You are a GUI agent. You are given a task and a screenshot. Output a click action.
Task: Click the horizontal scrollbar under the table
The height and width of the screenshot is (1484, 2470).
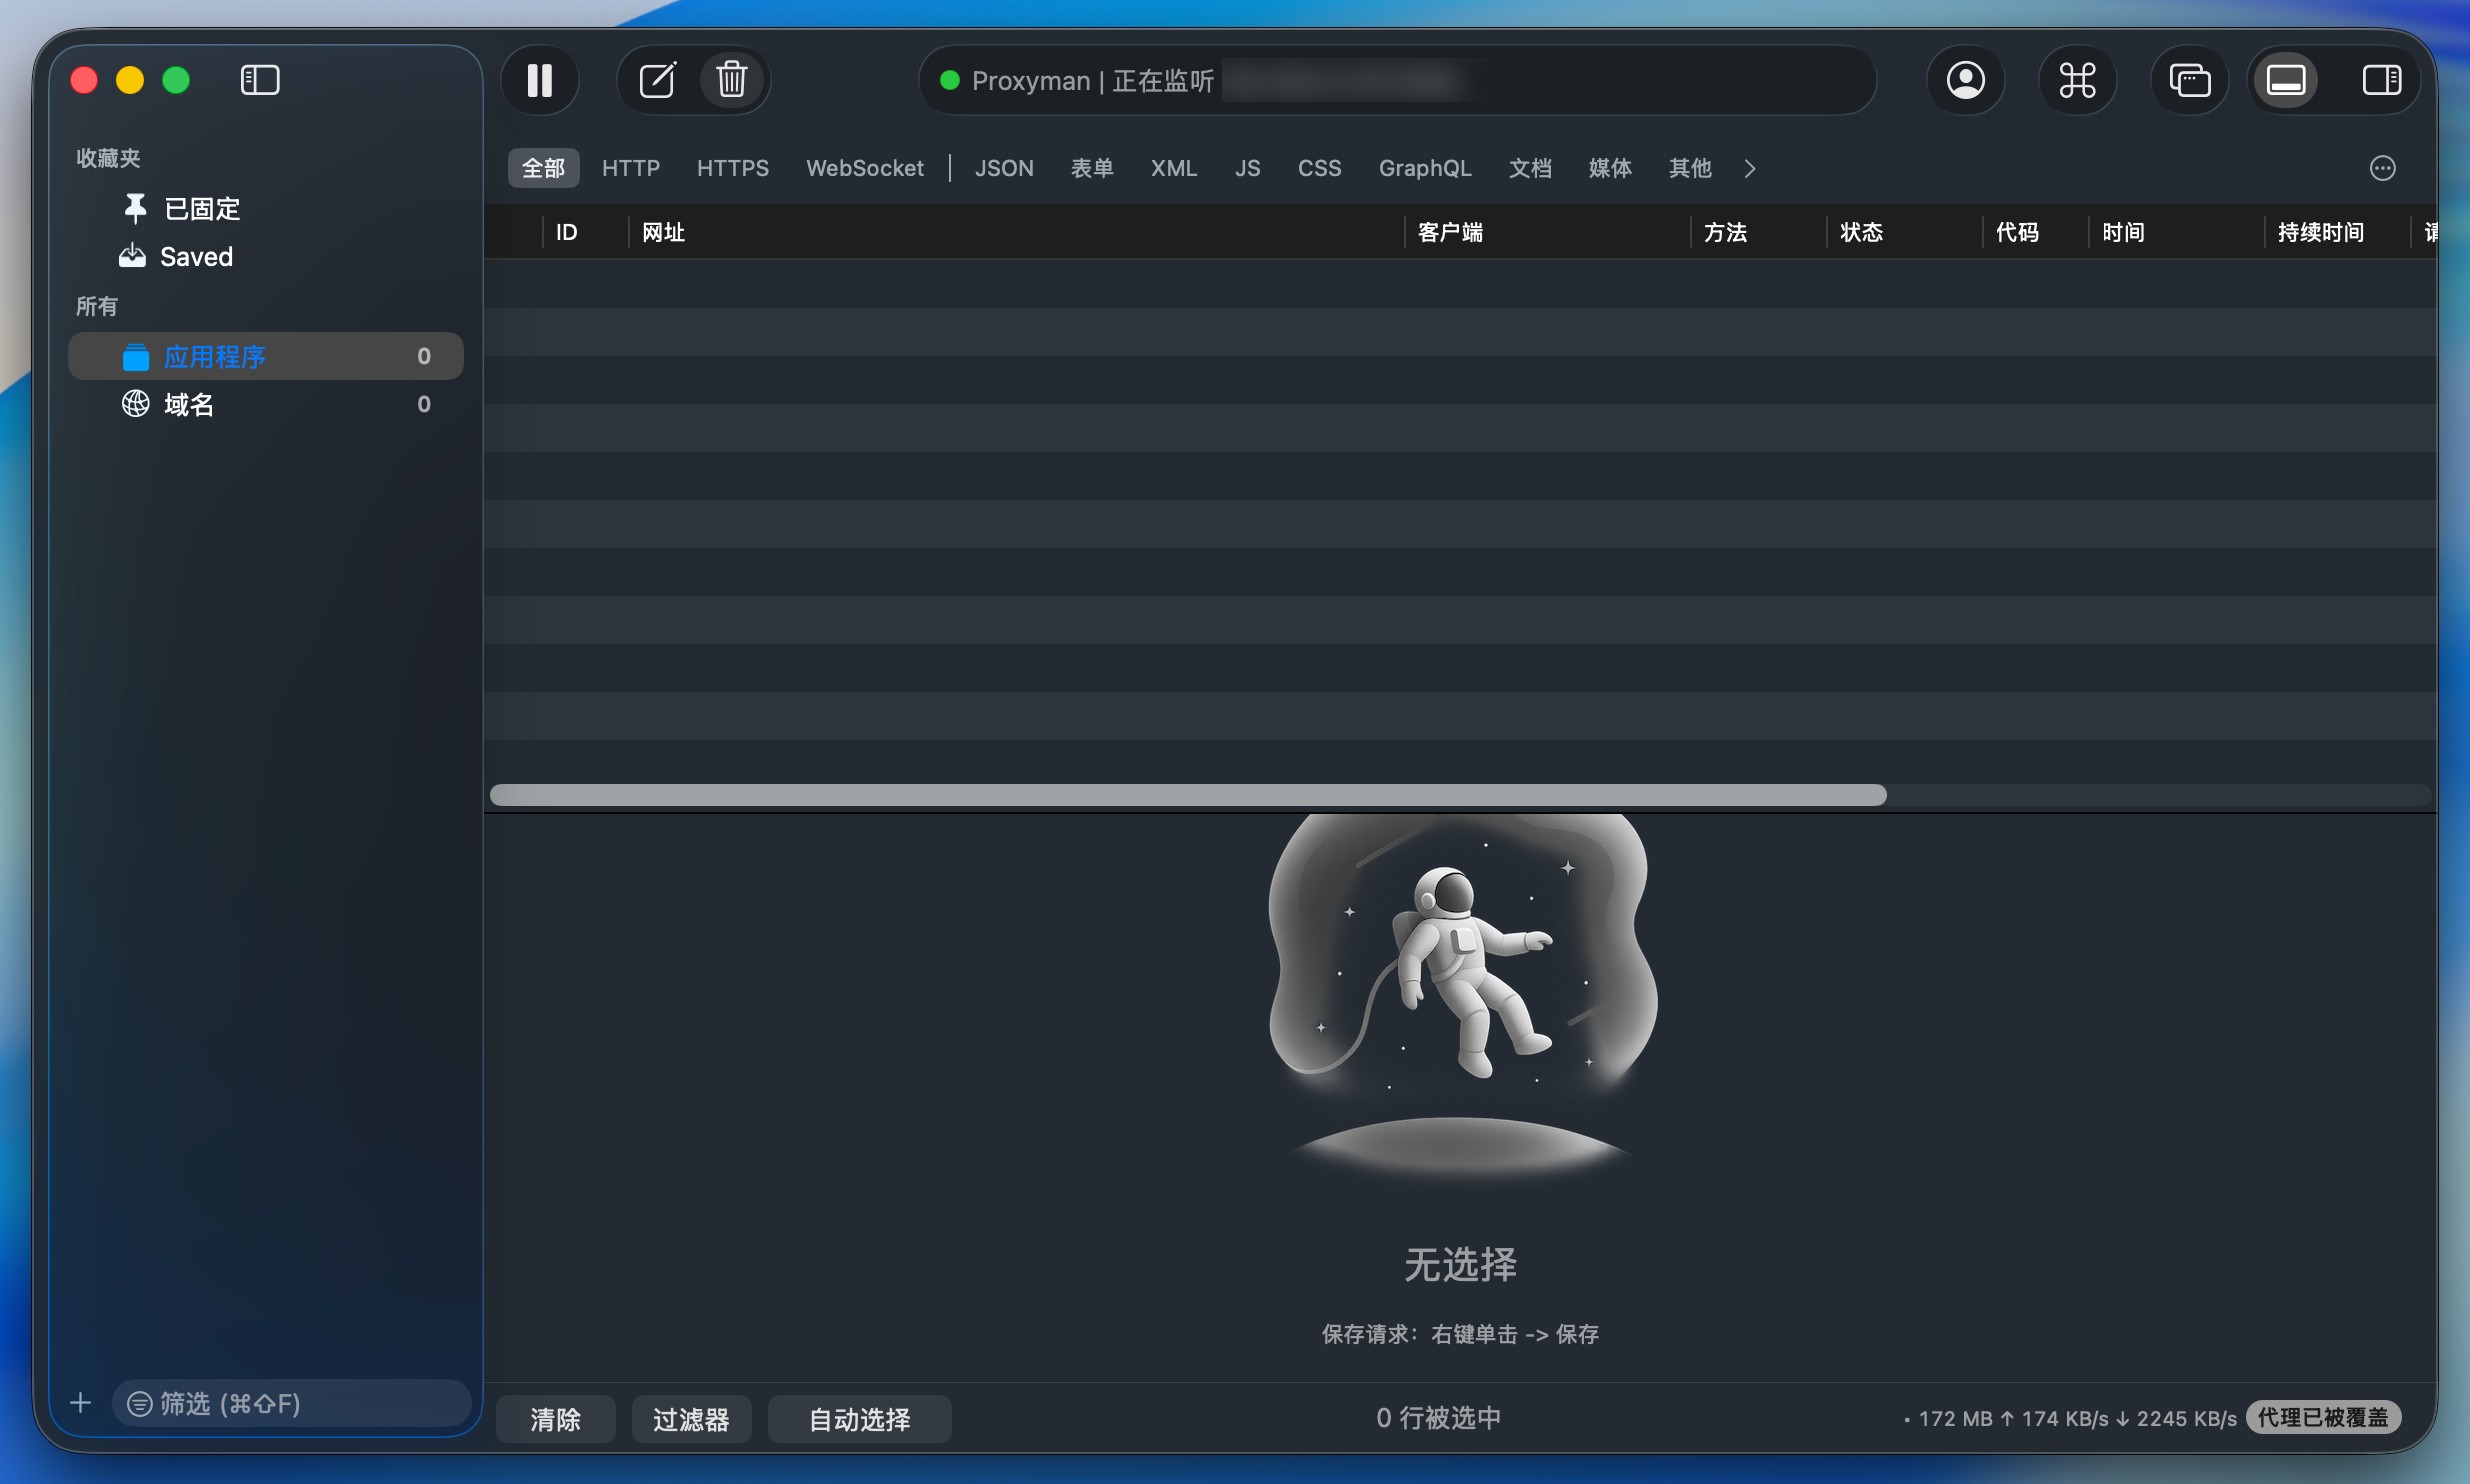coord(1187,795)
